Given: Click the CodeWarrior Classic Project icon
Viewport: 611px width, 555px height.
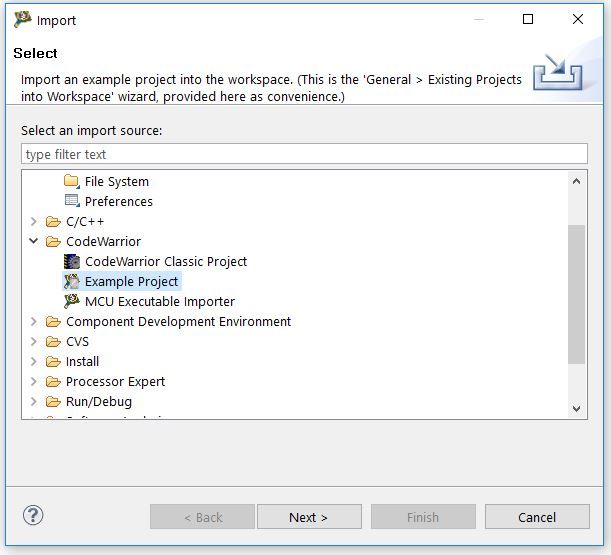Looking at the screenshot, I should pyautogui.click(x=72, y=262).
